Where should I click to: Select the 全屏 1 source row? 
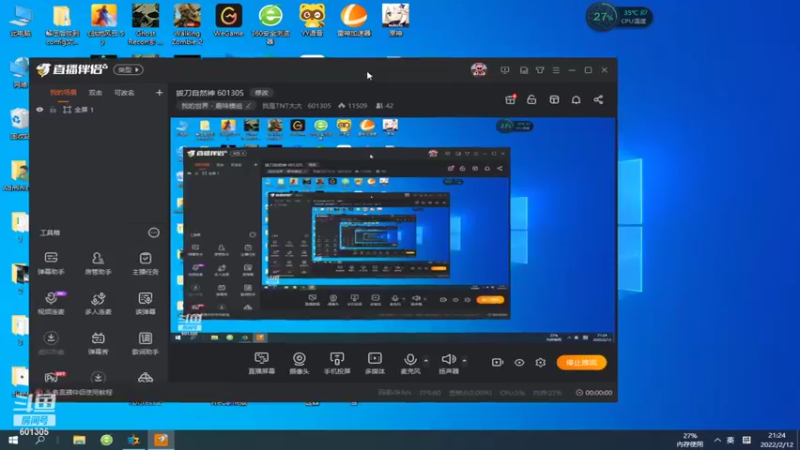coord(98,110)
